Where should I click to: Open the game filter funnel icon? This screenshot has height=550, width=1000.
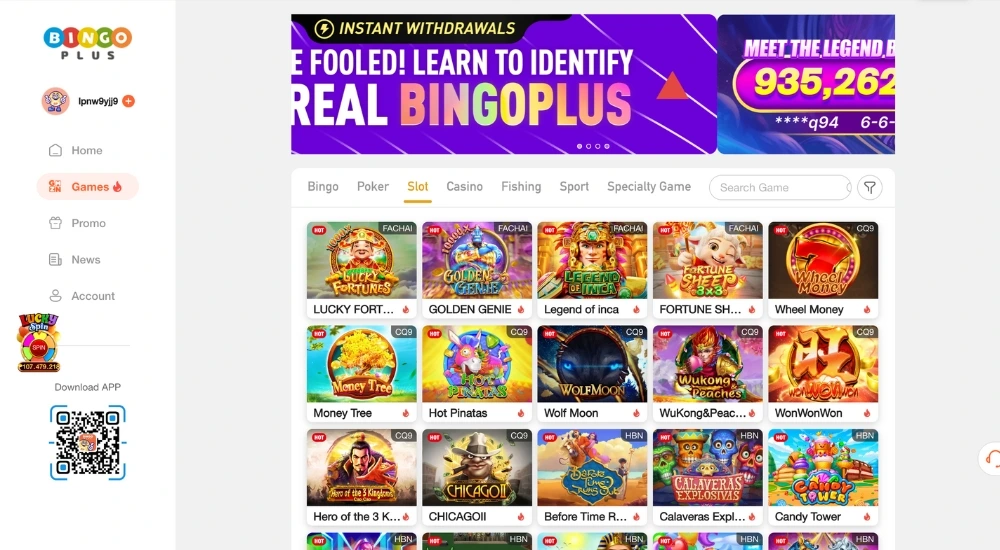[x=870, y=188]
